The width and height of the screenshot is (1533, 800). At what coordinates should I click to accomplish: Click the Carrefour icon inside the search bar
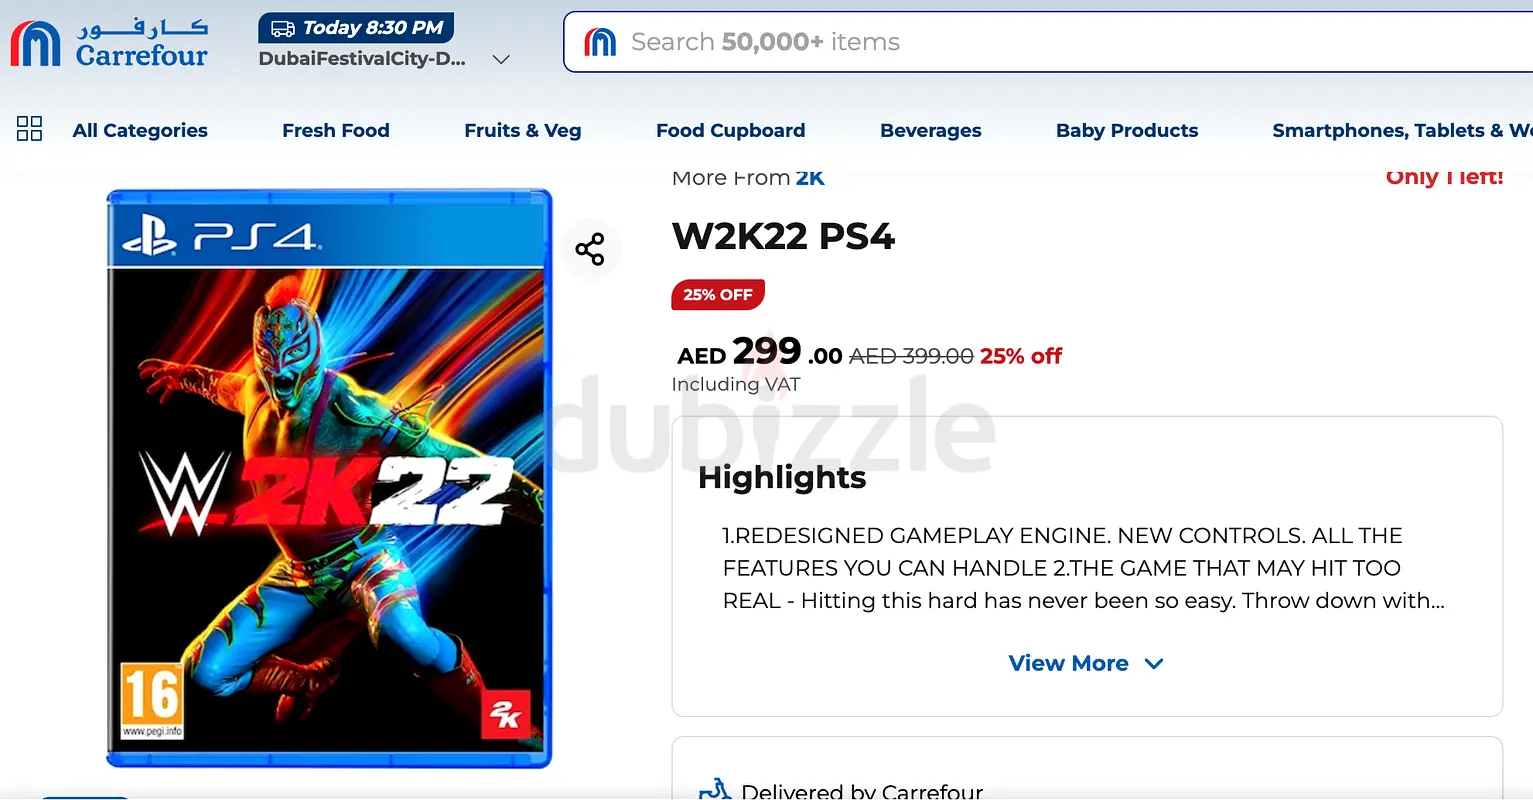coord(600,42)
